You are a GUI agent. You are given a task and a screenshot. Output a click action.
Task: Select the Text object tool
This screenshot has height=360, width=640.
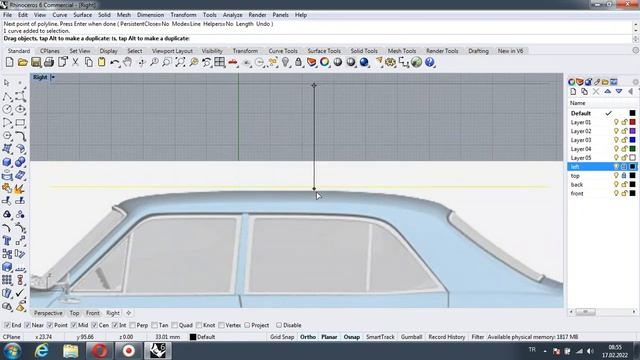tap(7, 240)
